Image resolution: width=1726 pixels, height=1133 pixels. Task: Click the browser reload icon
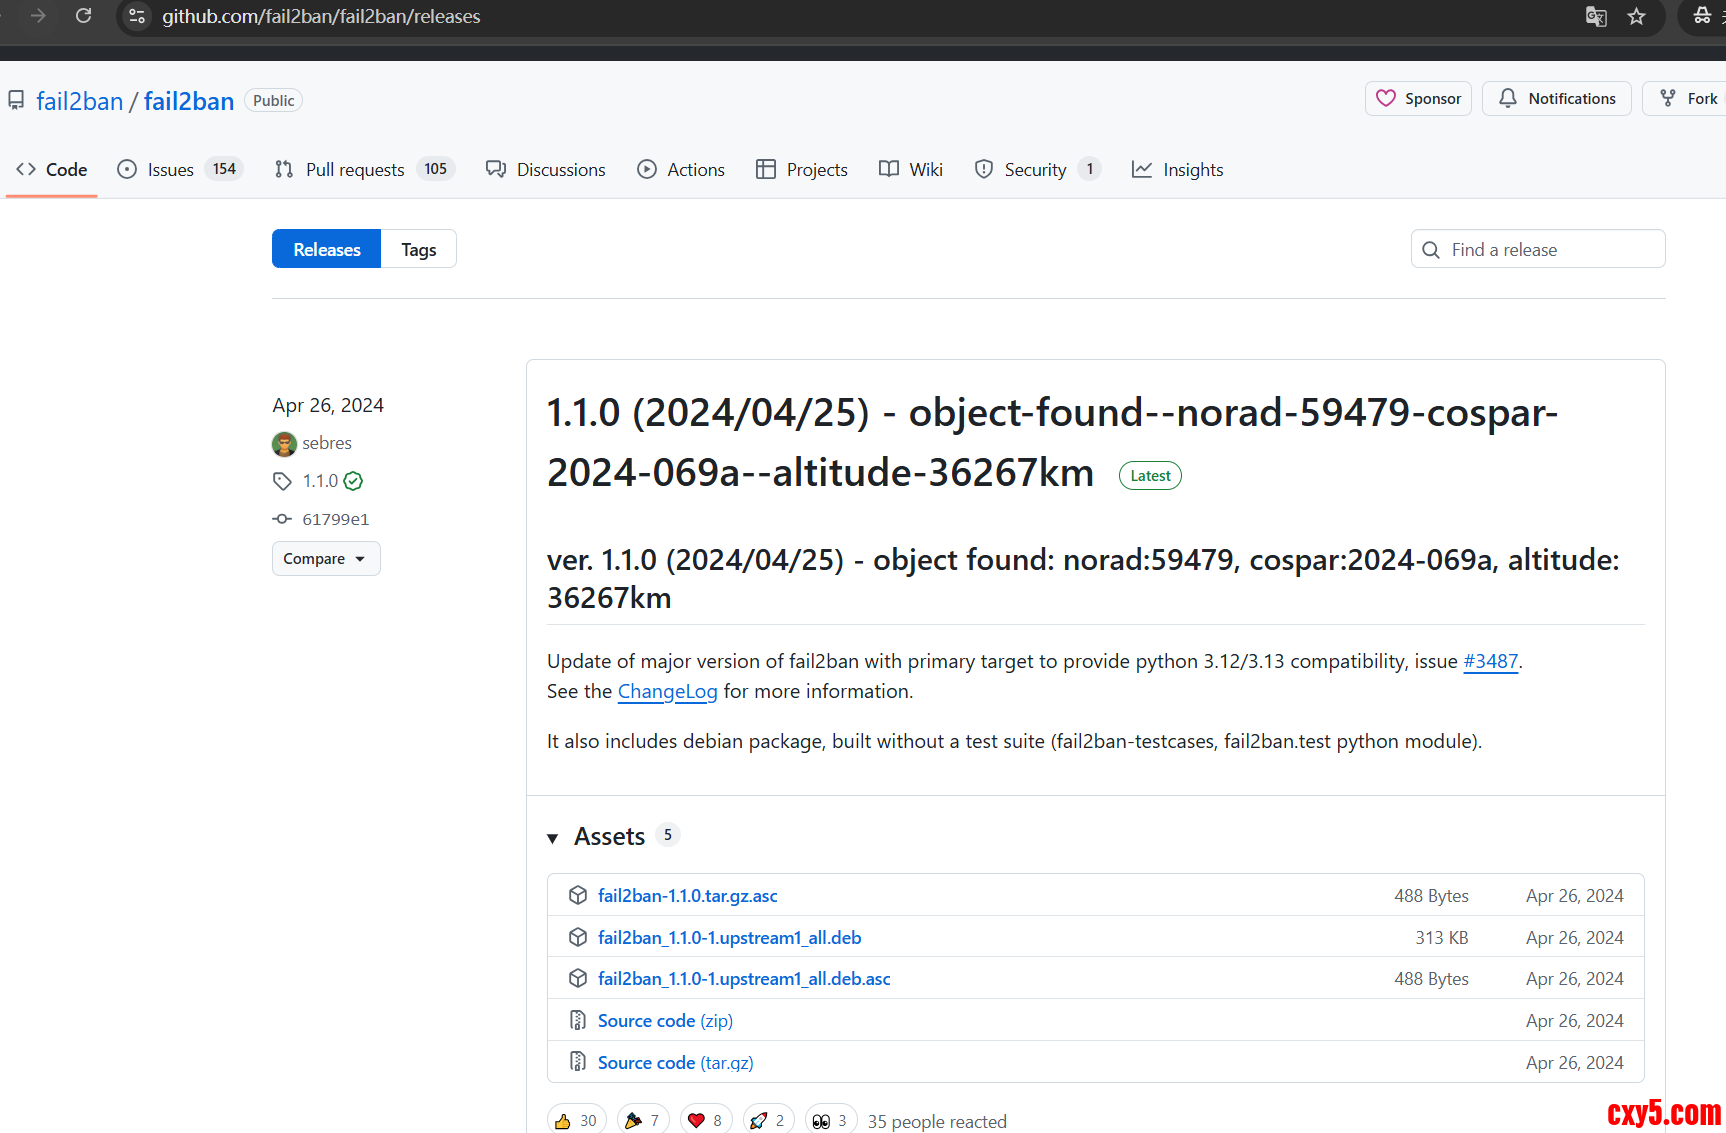[84, 16]
